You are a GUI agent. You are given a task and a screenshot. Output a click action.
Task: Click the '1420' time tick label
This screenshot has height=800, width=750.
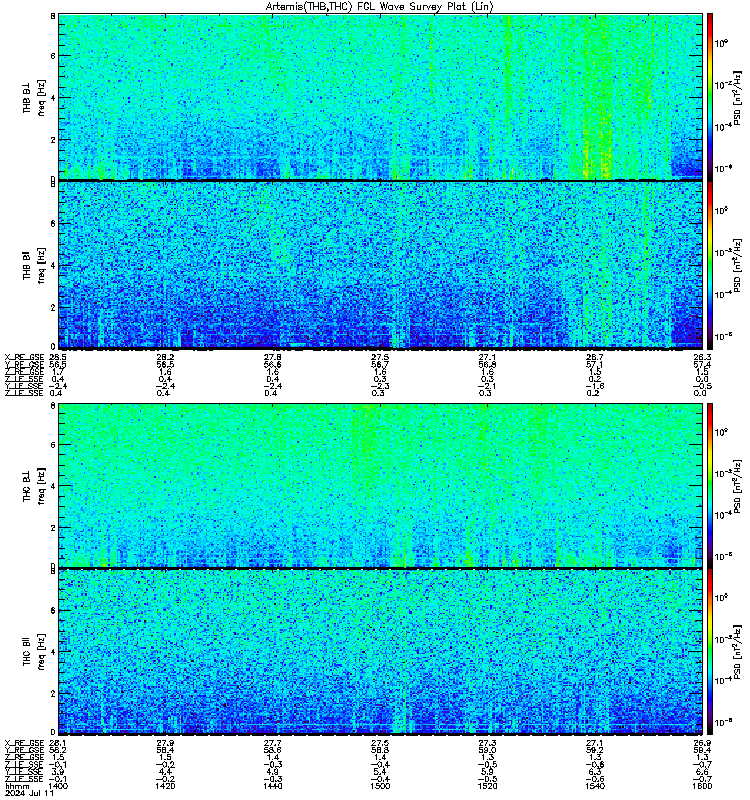pos(165,786)
